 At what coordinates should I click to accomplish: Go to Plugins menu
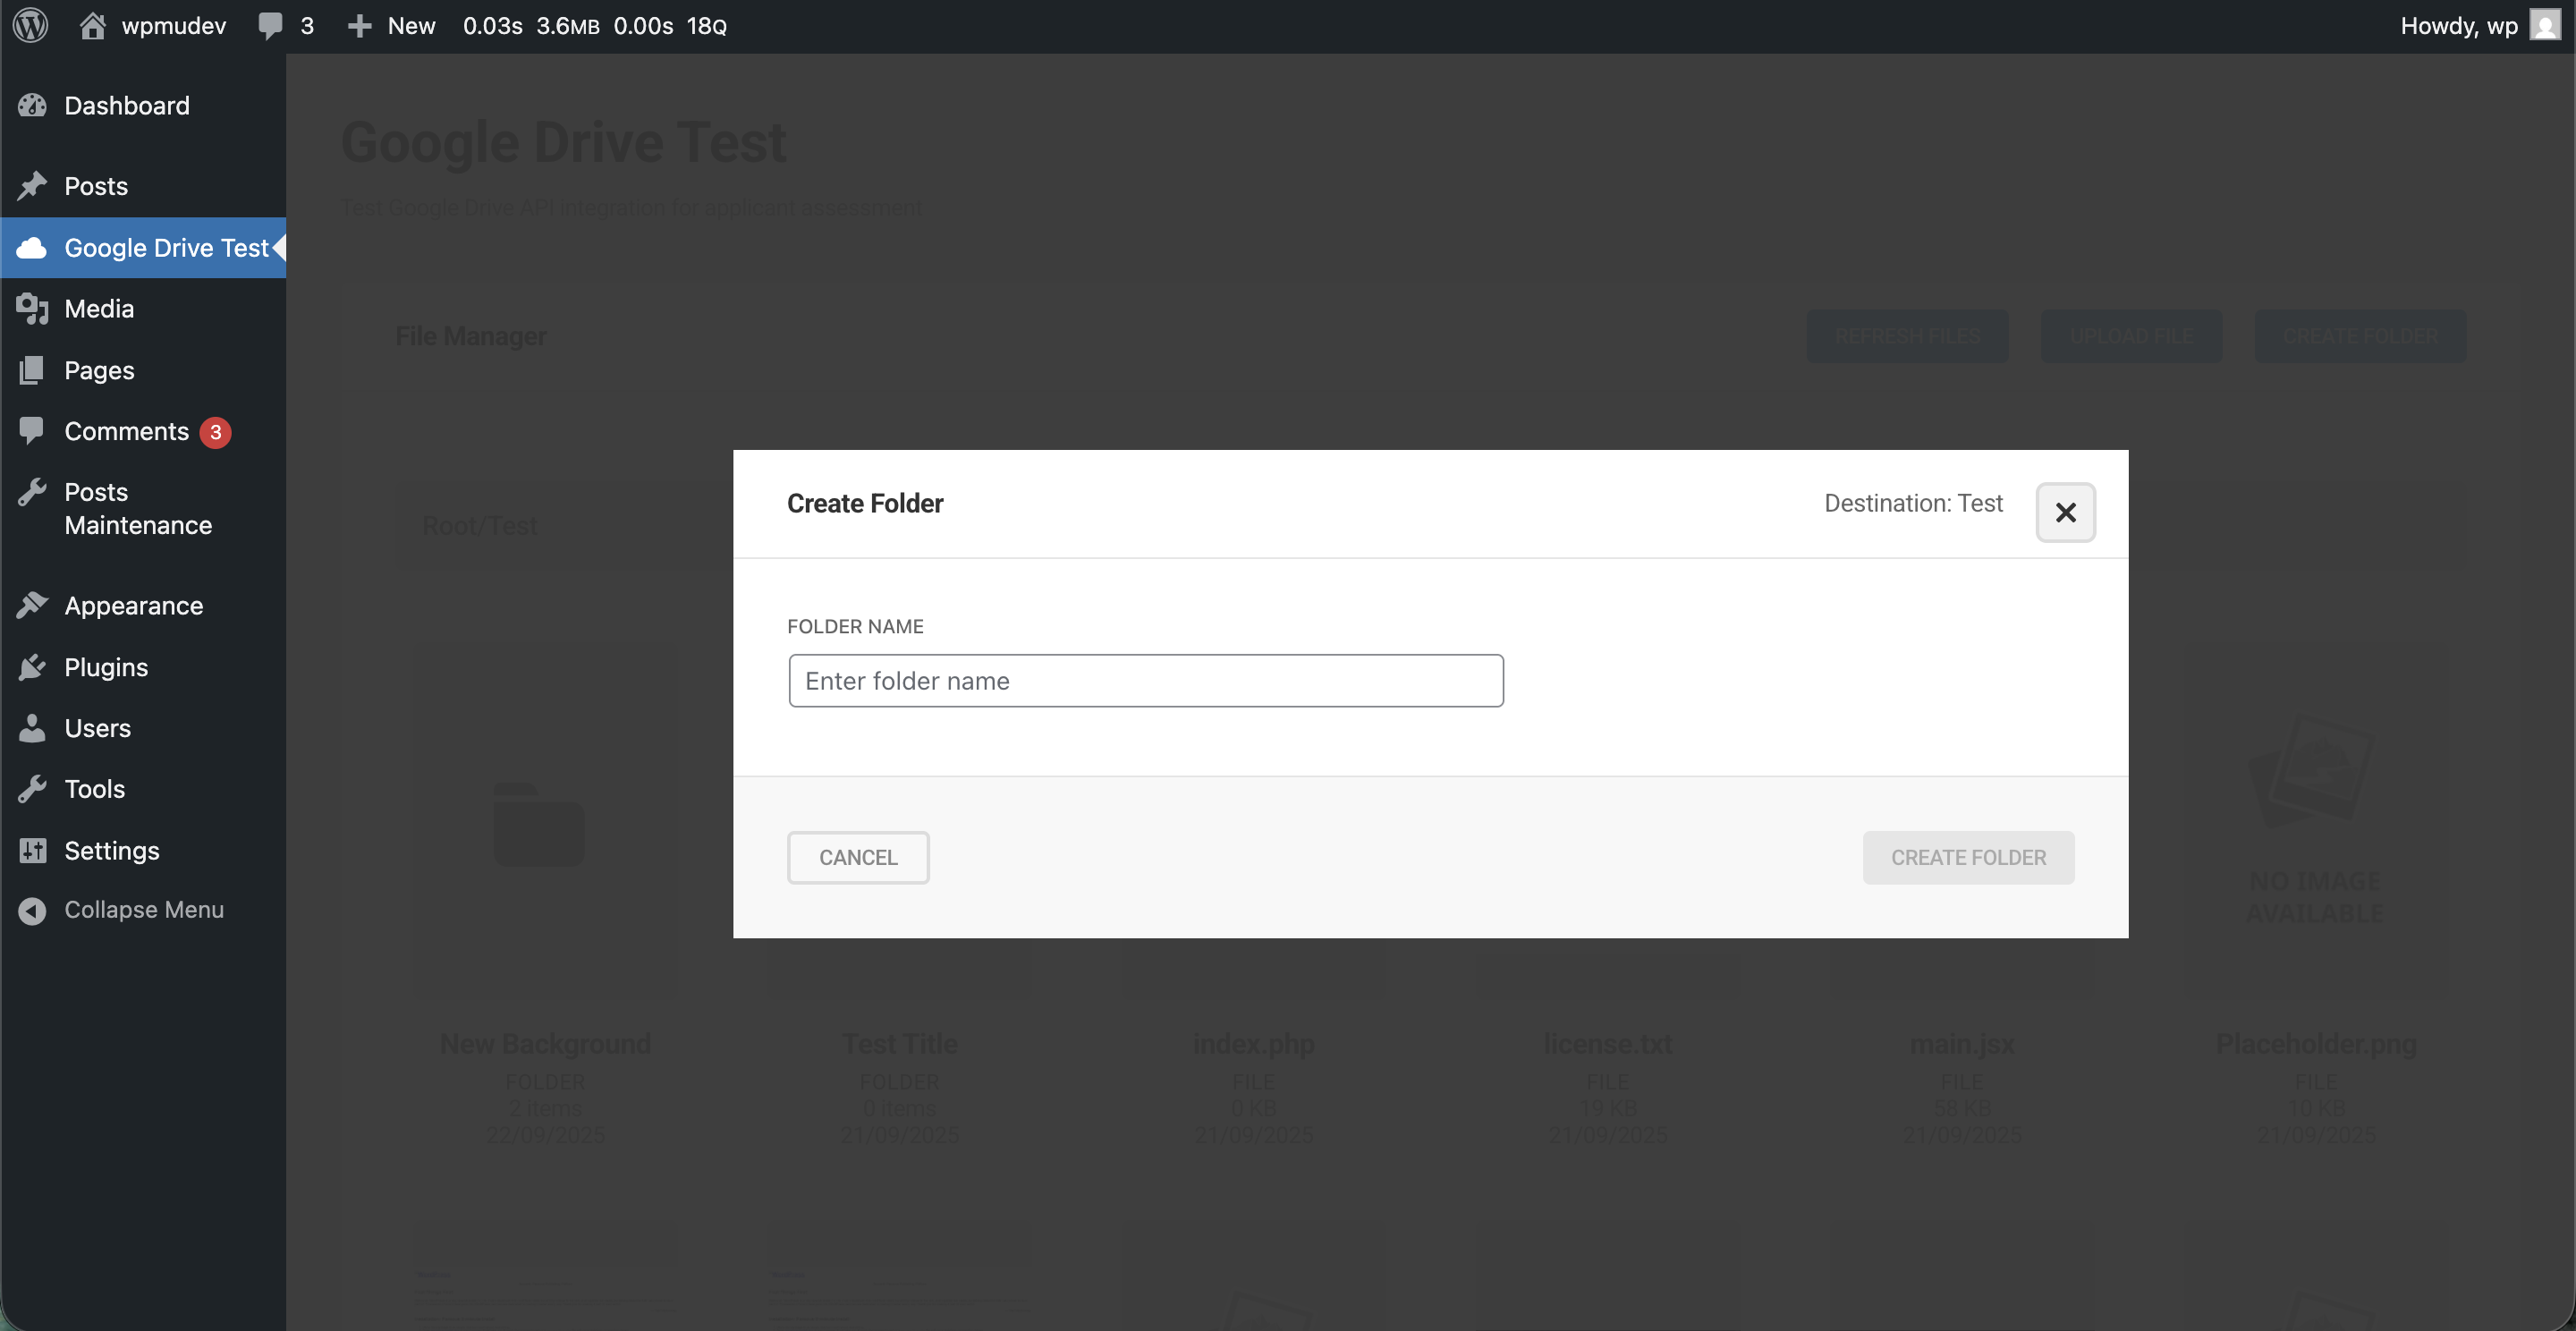143,667
